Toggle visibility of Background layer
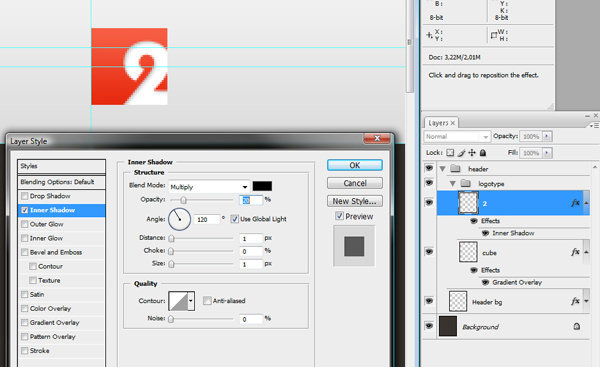 pyautogui.click(x=429, y=326)
